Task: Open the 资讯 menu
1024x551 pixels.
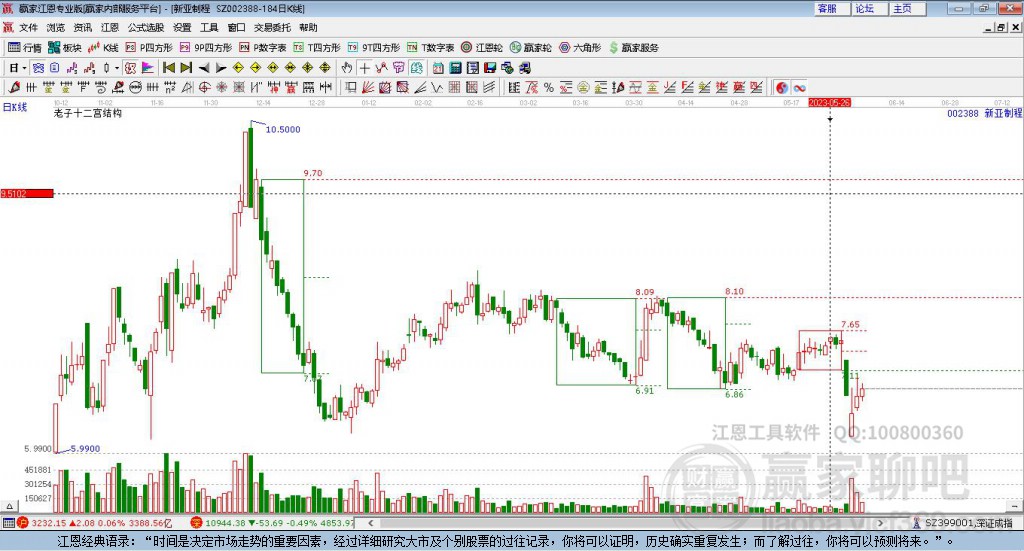Action: [83, 27]
